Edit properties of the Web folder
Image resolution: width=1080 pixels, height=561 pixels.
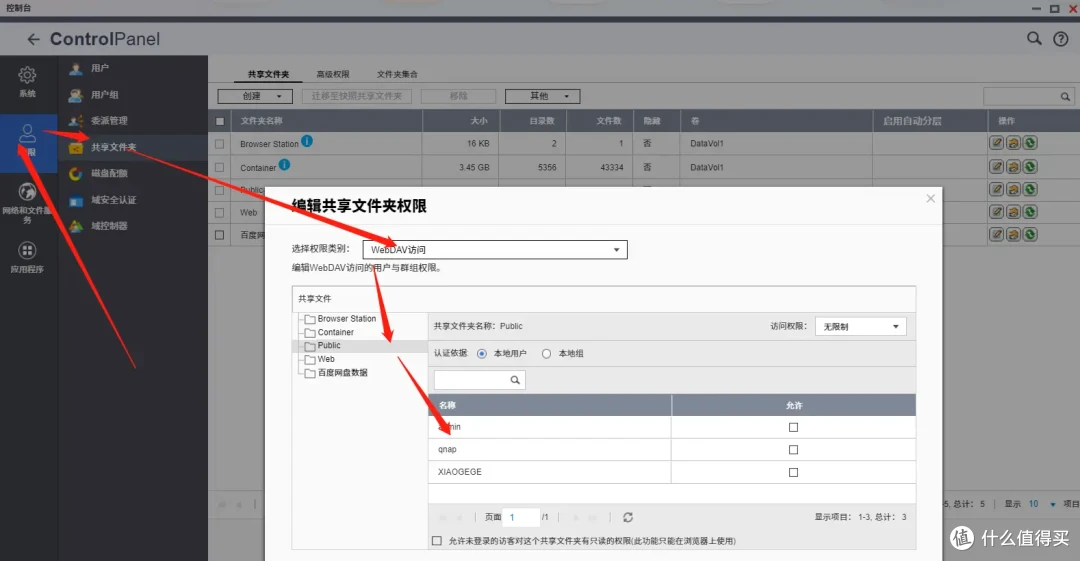point(997,212)
